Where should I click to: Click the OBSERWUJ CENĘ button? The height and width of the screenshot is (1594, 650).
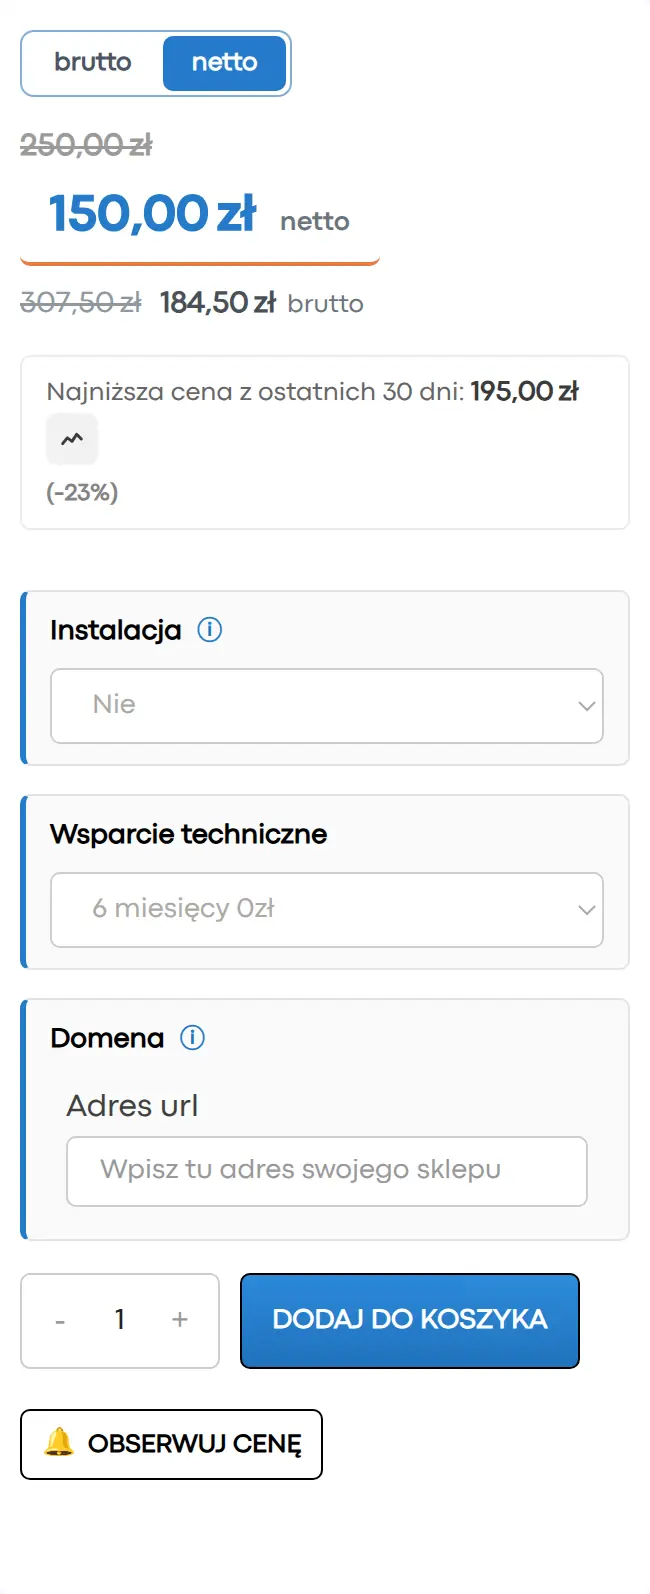(171, 1444)
